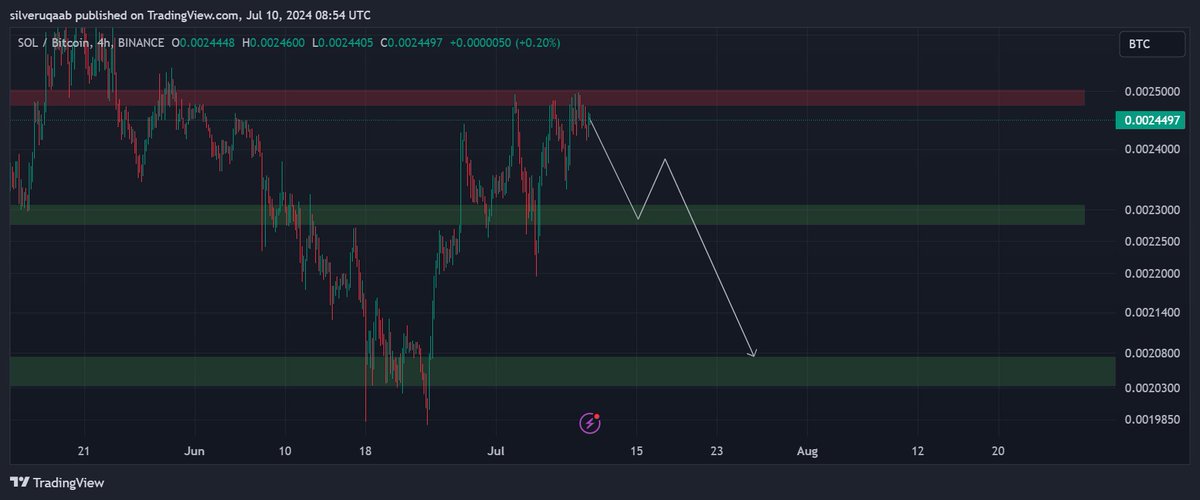Click the 0.0023000 price axis label
This screenshot has width=1200, height=500.
click(1151, 210)
